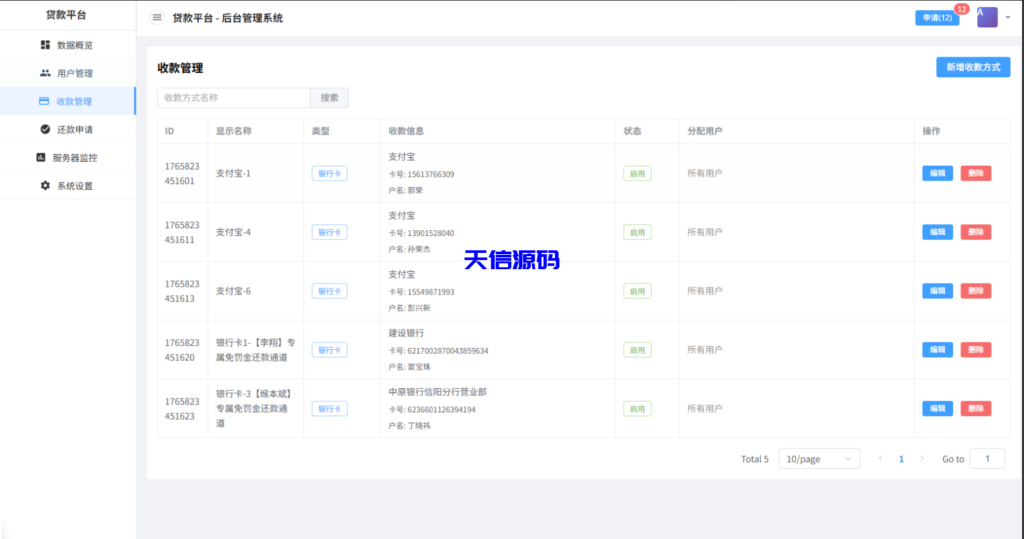This screenshot has height=539, width=1024.
Task: Click the 数据概览 dashboard grid icon
Action: tap(45, 44)
